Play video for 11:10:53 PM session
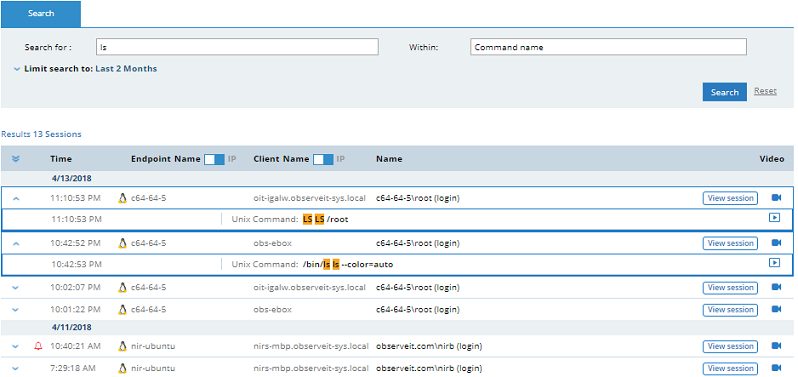The image size is (798, 377). tap(776, 198)
